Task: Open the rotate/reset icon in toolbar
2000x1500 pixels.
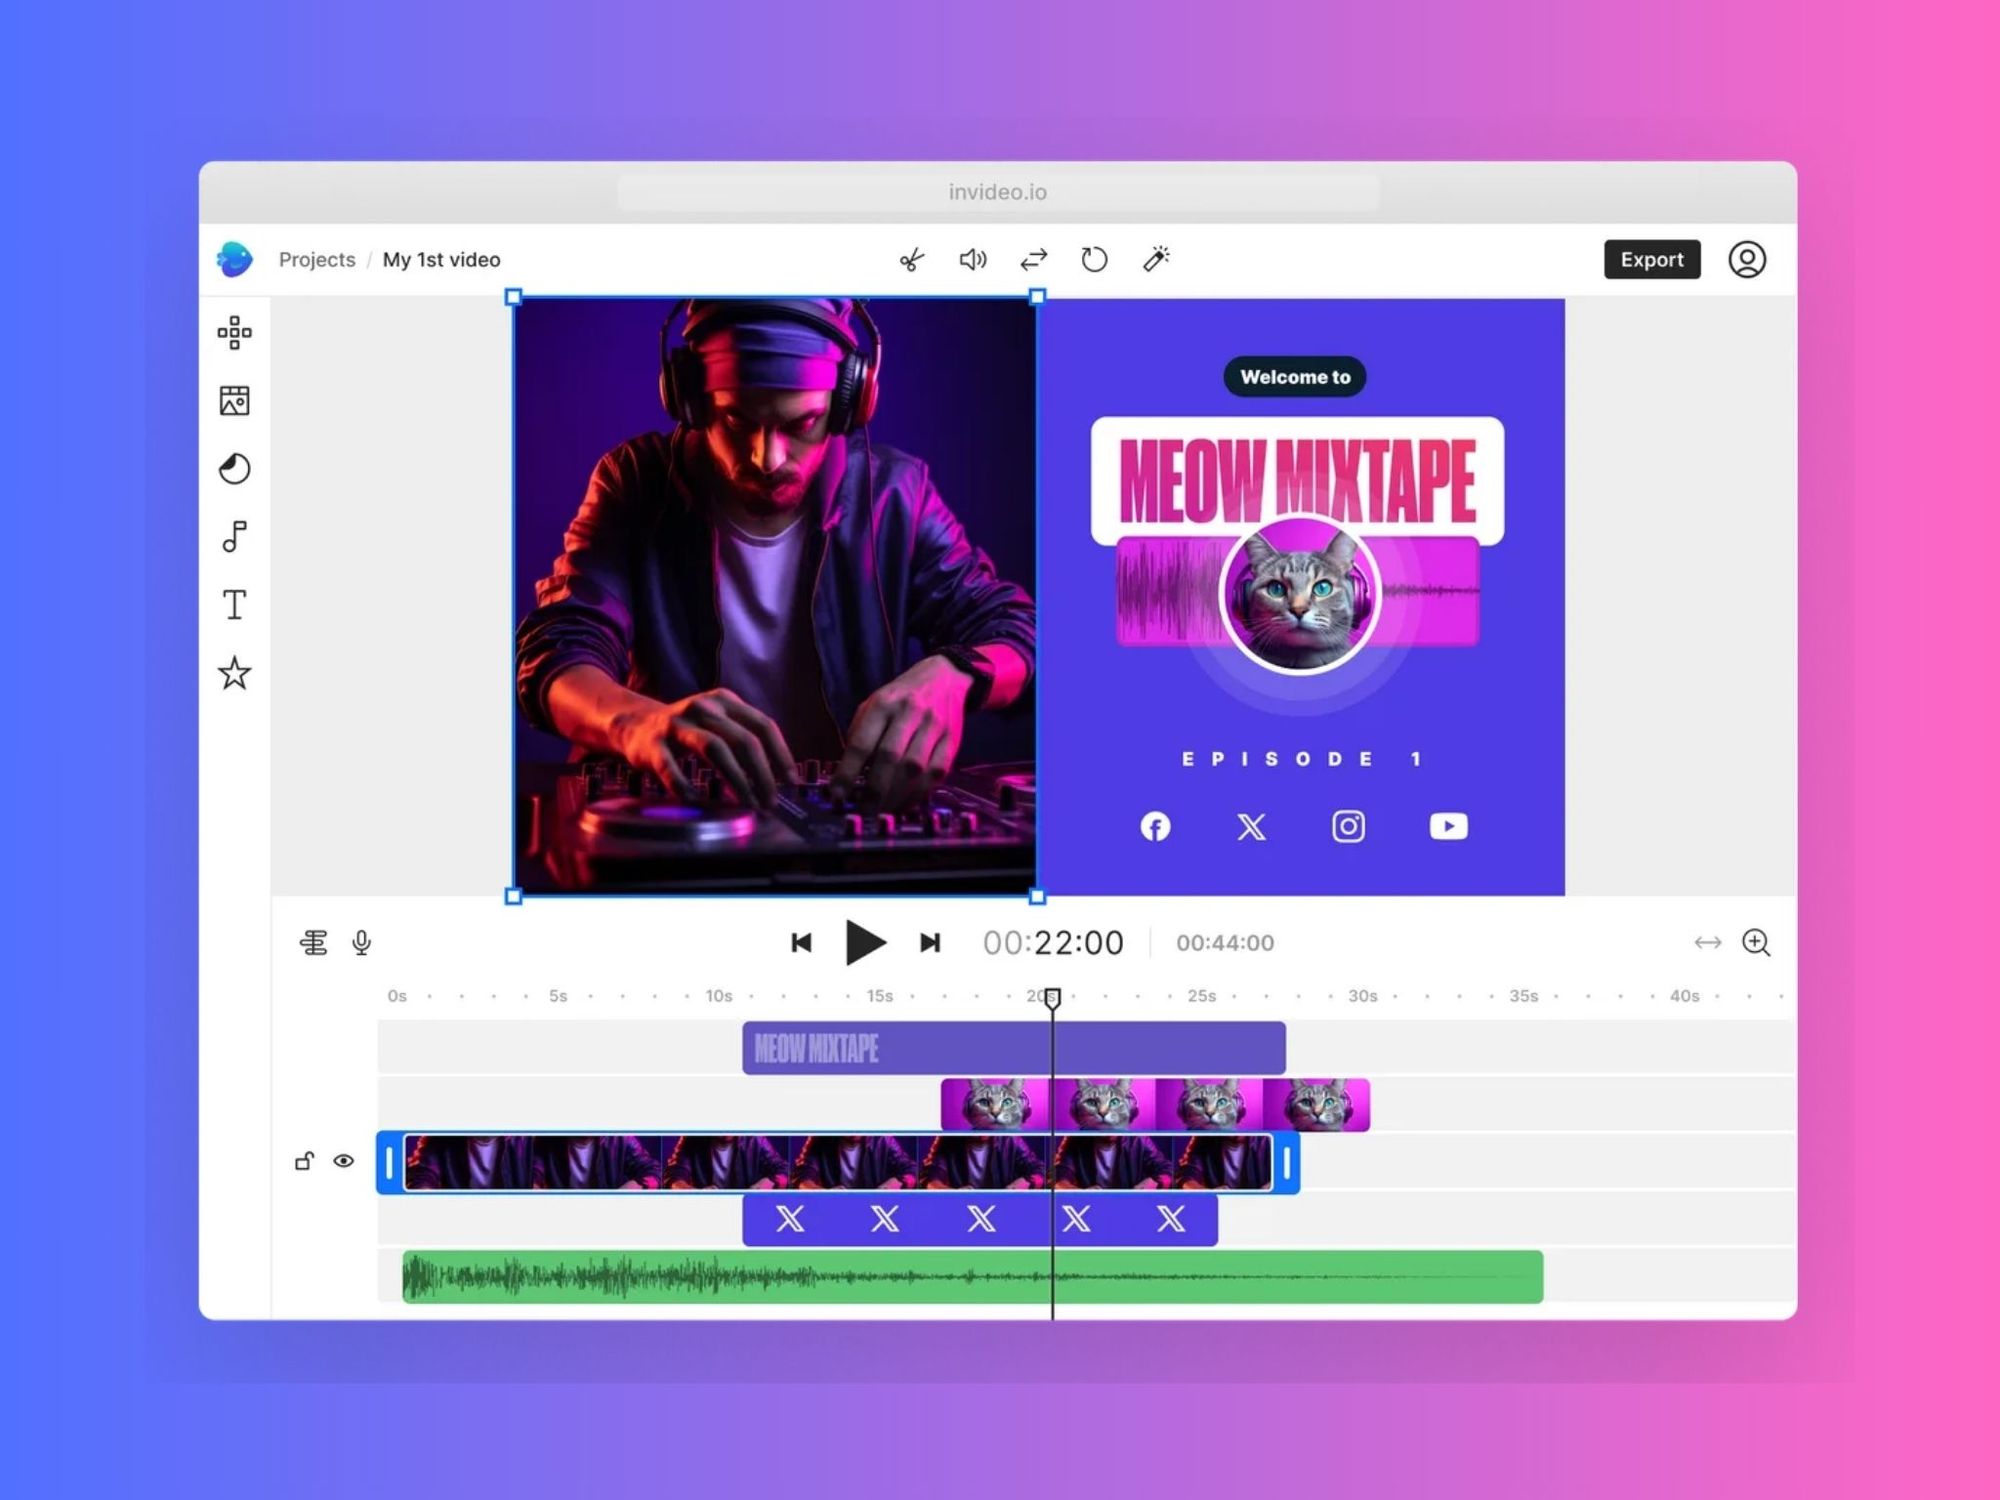Action: pos(1095,259)
